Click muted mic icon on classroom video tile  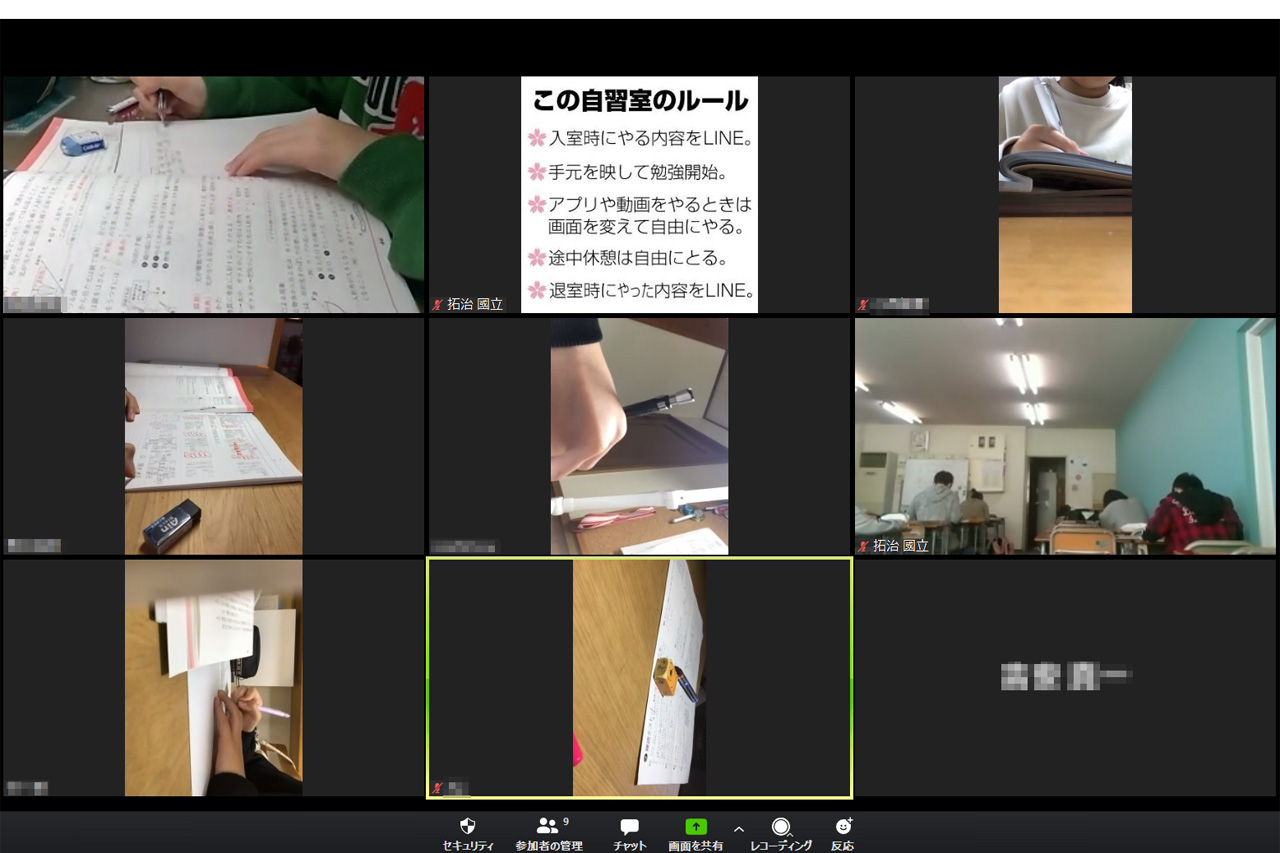863,546
